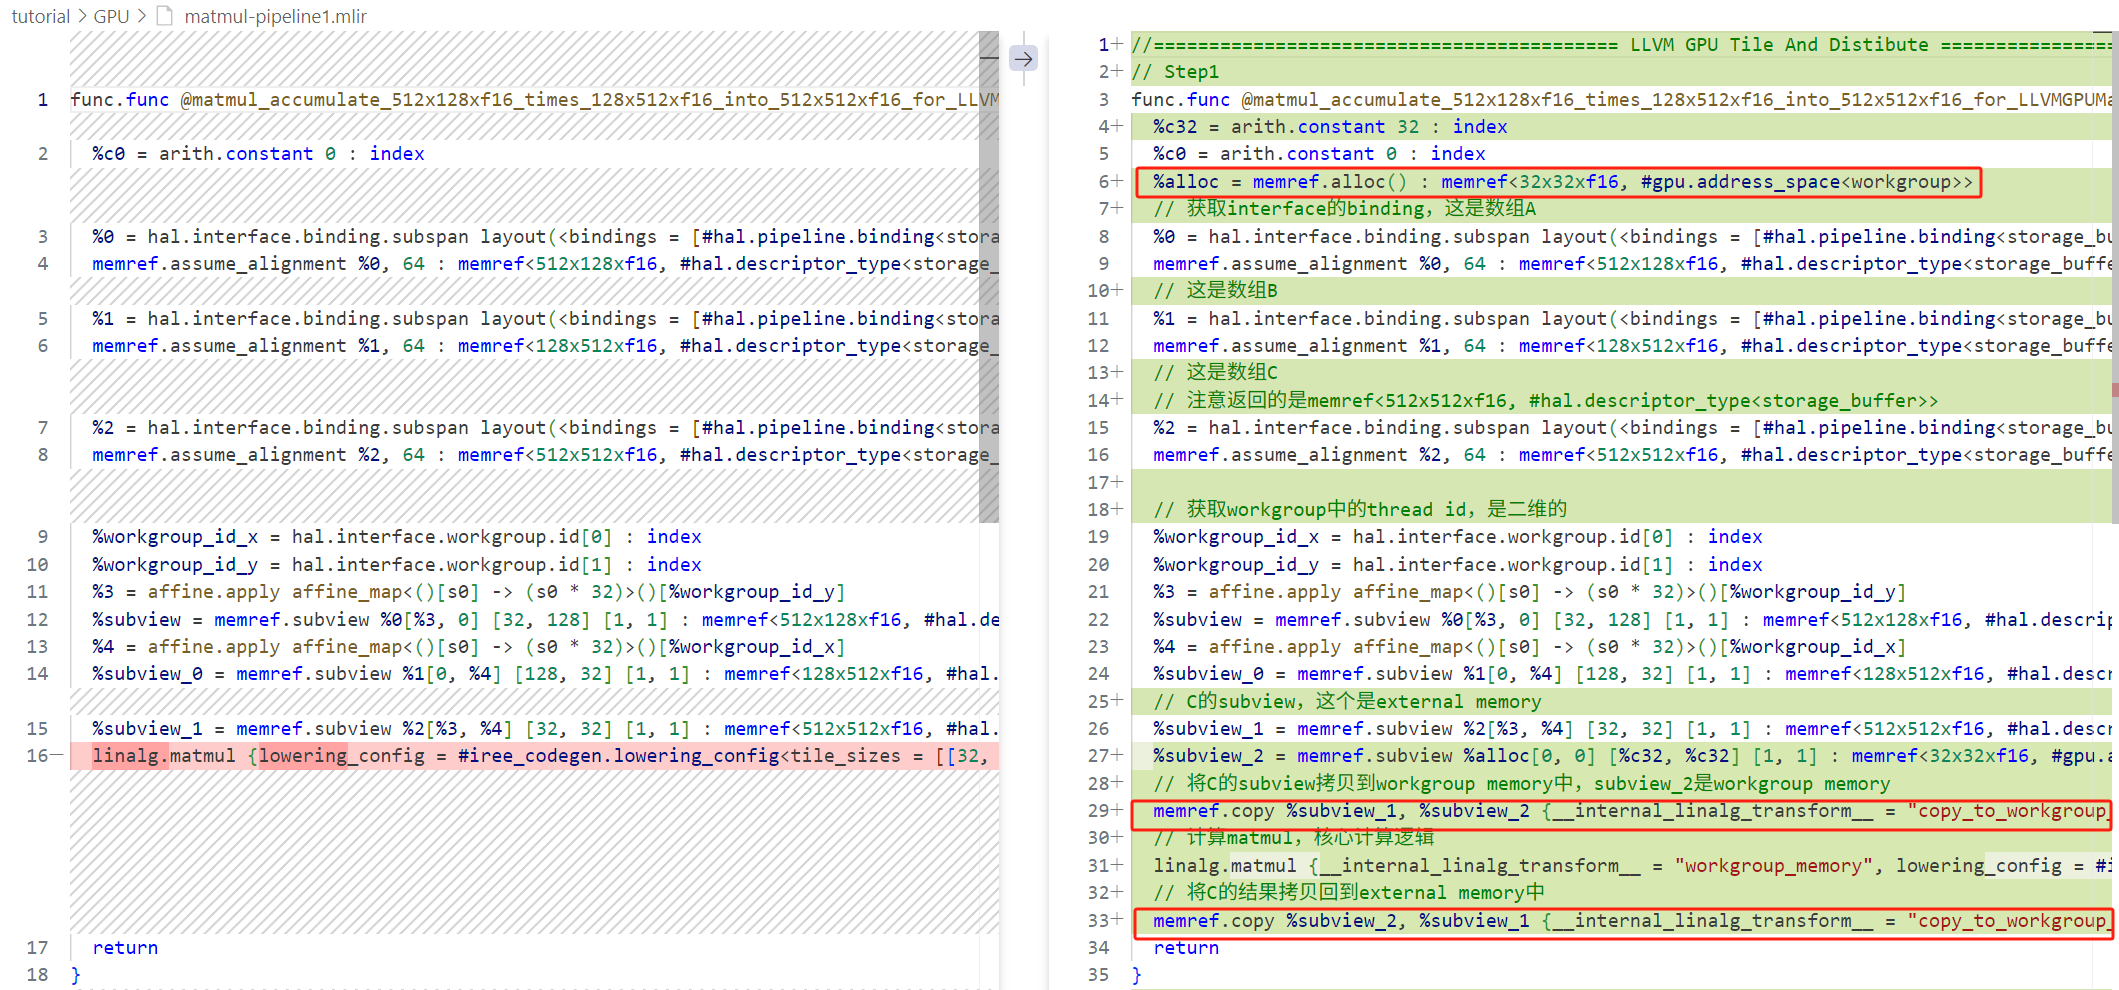Click the left pane's vertical scrollbar thumb
The width and height of the screenshot is (2119, 990).
pyautogui.click(x=988, y=280)
